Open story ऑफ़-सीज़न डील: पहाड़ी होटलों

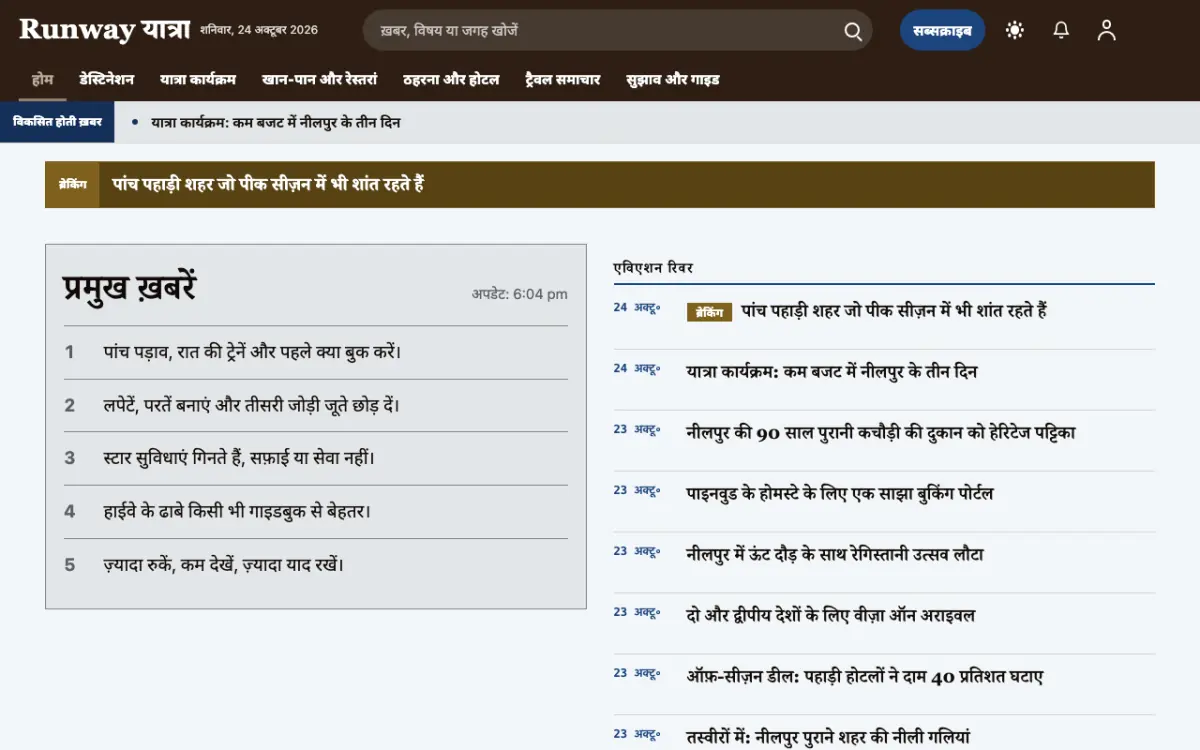(865, 677)
